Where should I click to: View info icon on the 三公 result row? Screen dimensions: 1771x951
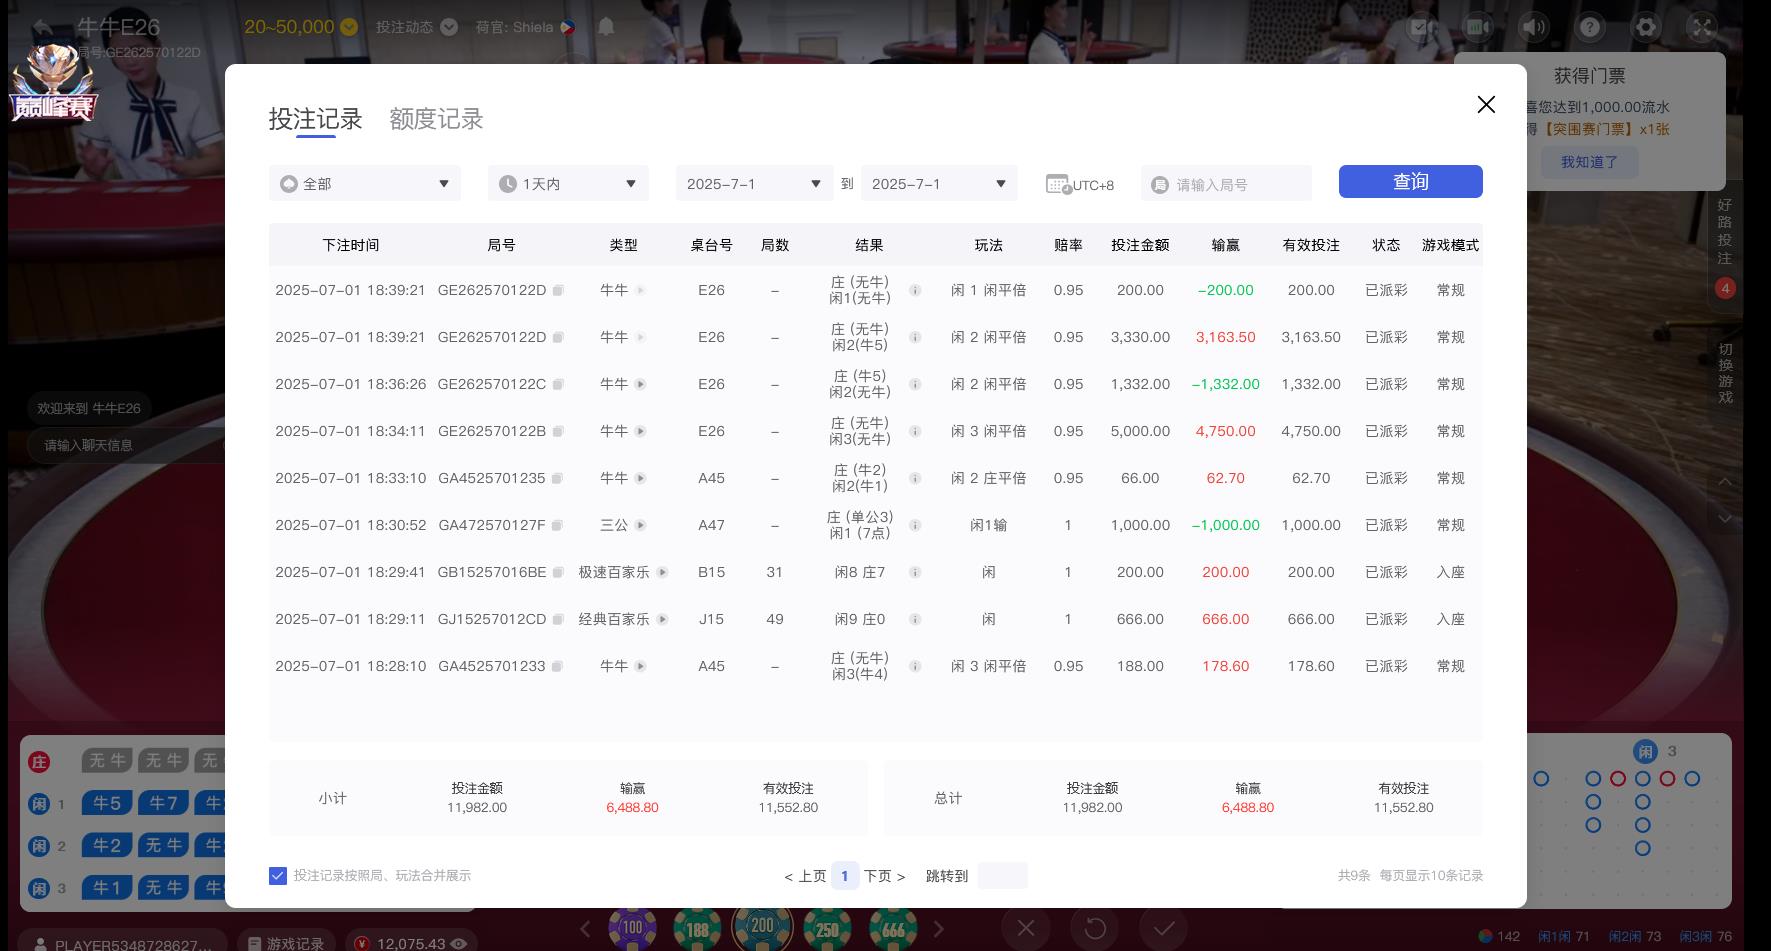click(915, 525)
